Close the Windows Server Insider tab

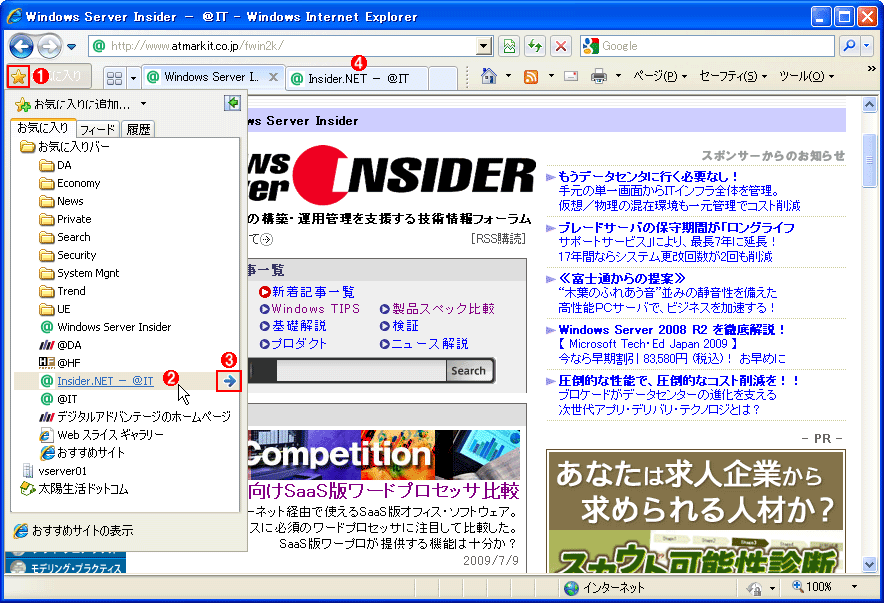pos(273,77)
